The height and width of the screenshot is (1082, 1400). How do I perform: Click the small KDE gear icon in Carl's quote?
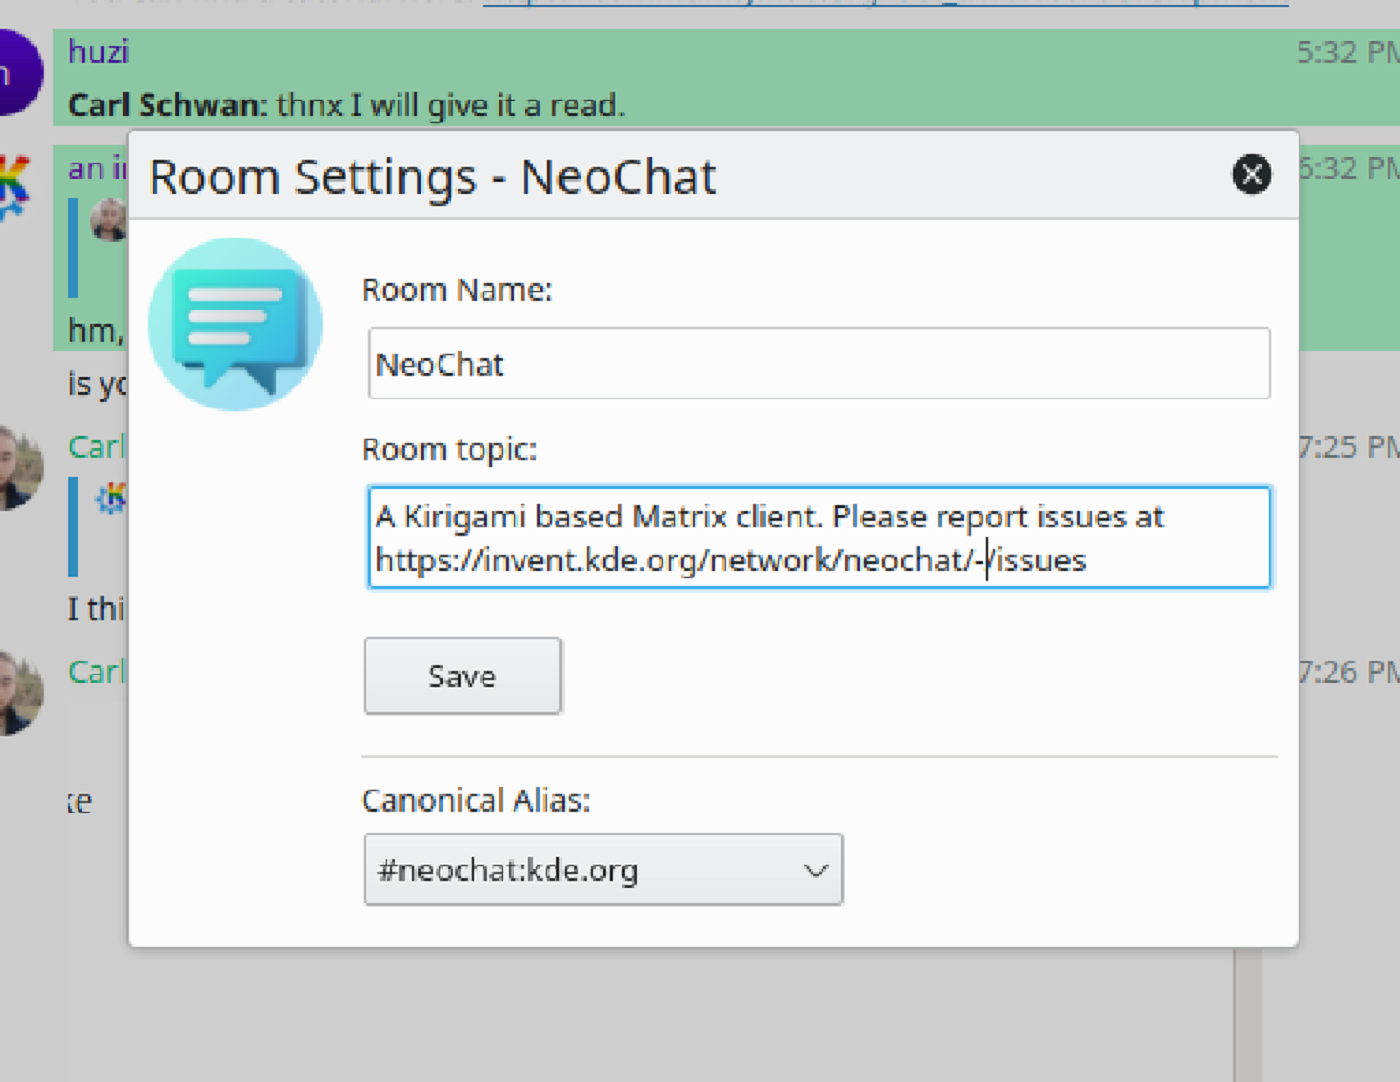[x=110, y=498]
